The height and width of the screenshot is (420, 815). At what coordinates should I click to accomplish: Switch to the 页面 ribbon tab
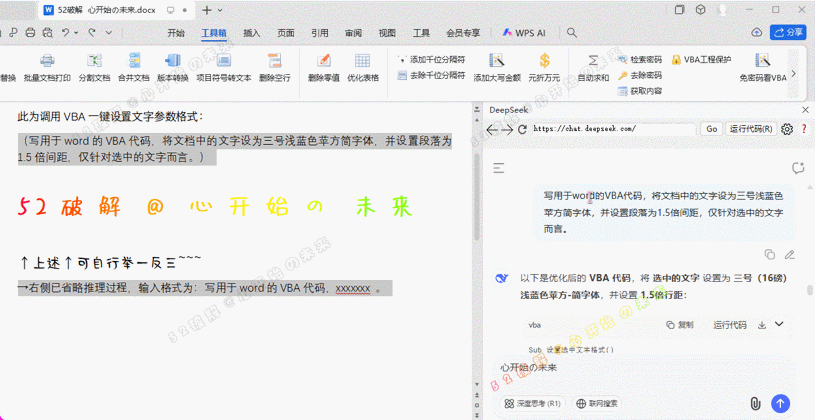[x=285, y=33]
